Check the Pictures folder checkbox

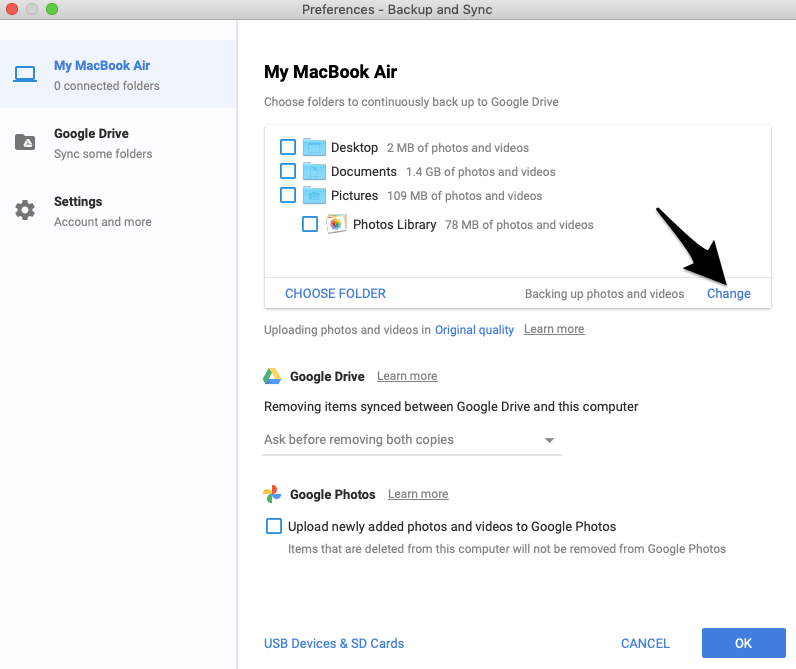click(288, 195)
